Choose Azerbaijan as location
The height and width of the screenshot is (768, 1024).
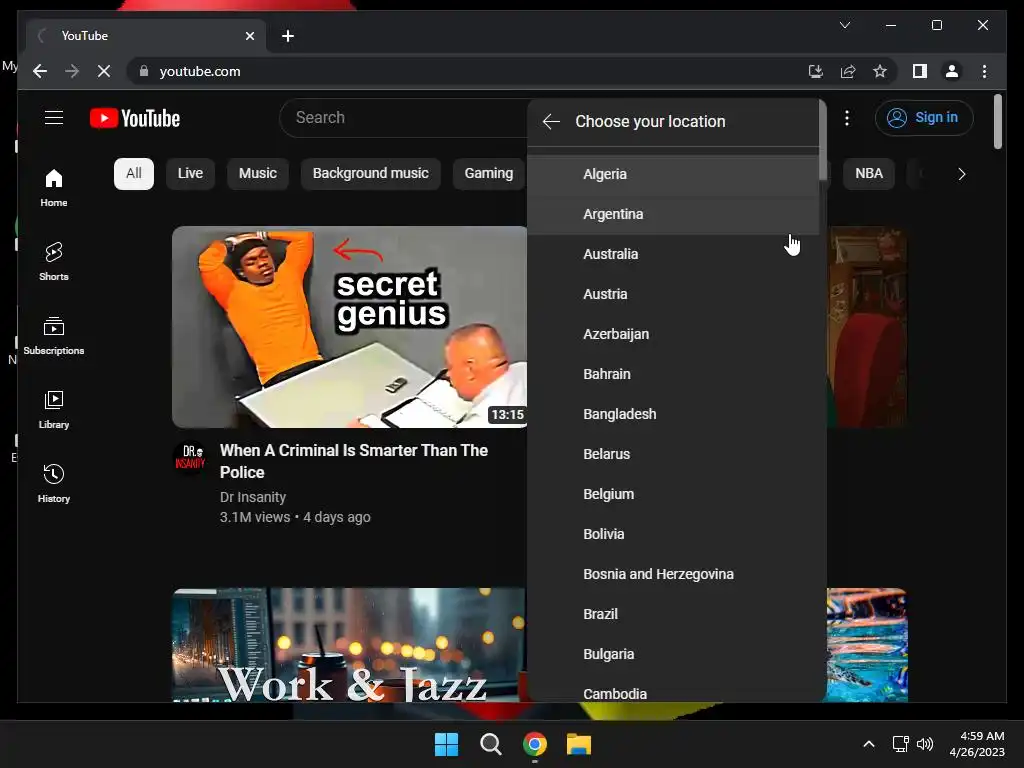point(673,334)
